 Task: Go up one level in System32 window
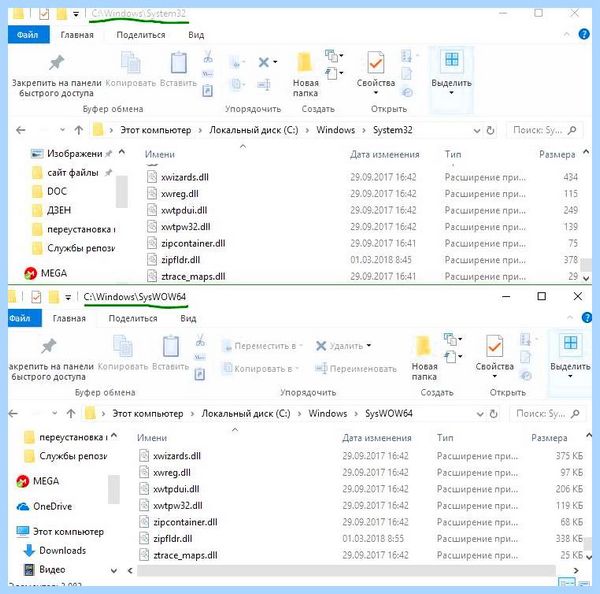pos(78,130)
